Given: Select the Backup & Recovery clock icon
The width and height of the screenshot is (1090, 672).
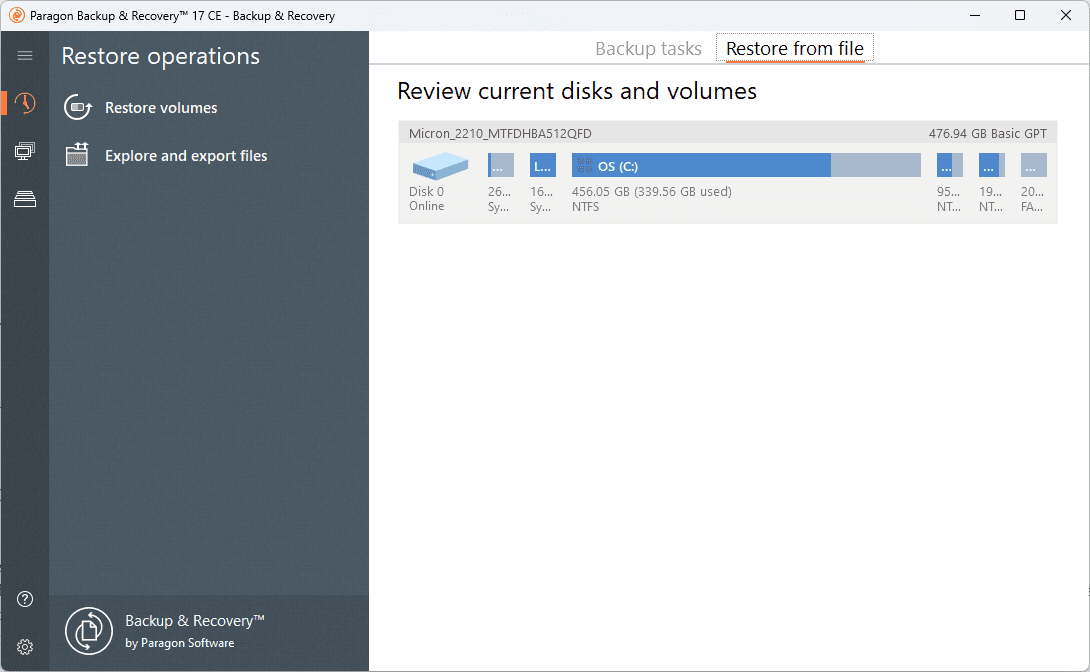Looking at the screenshot, I should pyautogui.click(x=25, y=103).
